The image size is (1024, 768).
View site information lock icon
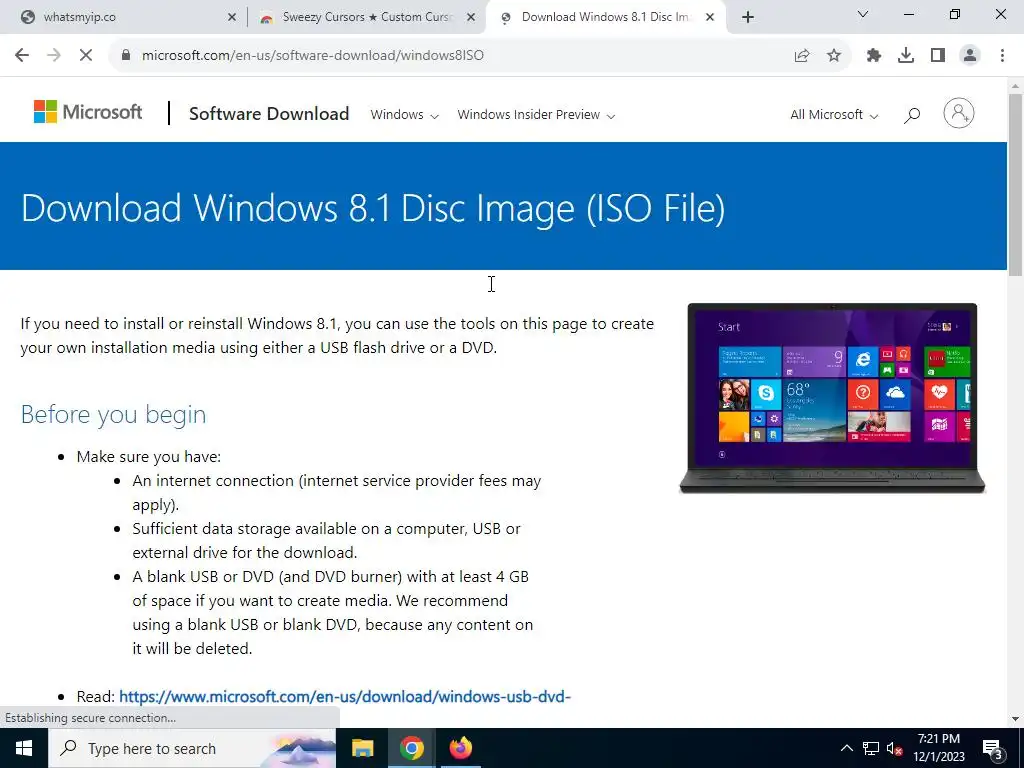(x=126, y=56)
